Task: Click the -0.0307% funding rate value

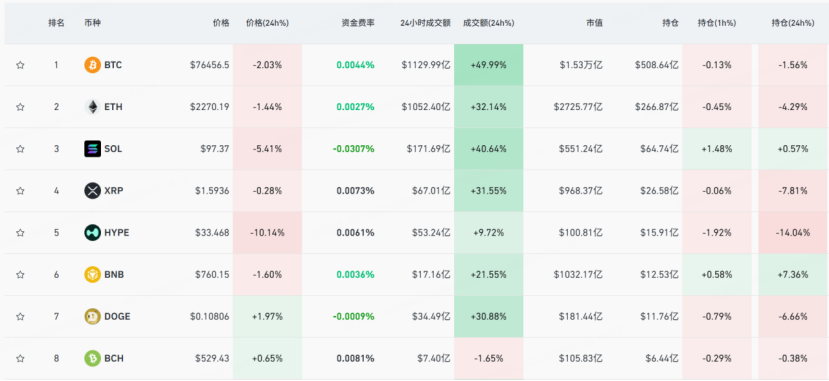Action: 354,149
